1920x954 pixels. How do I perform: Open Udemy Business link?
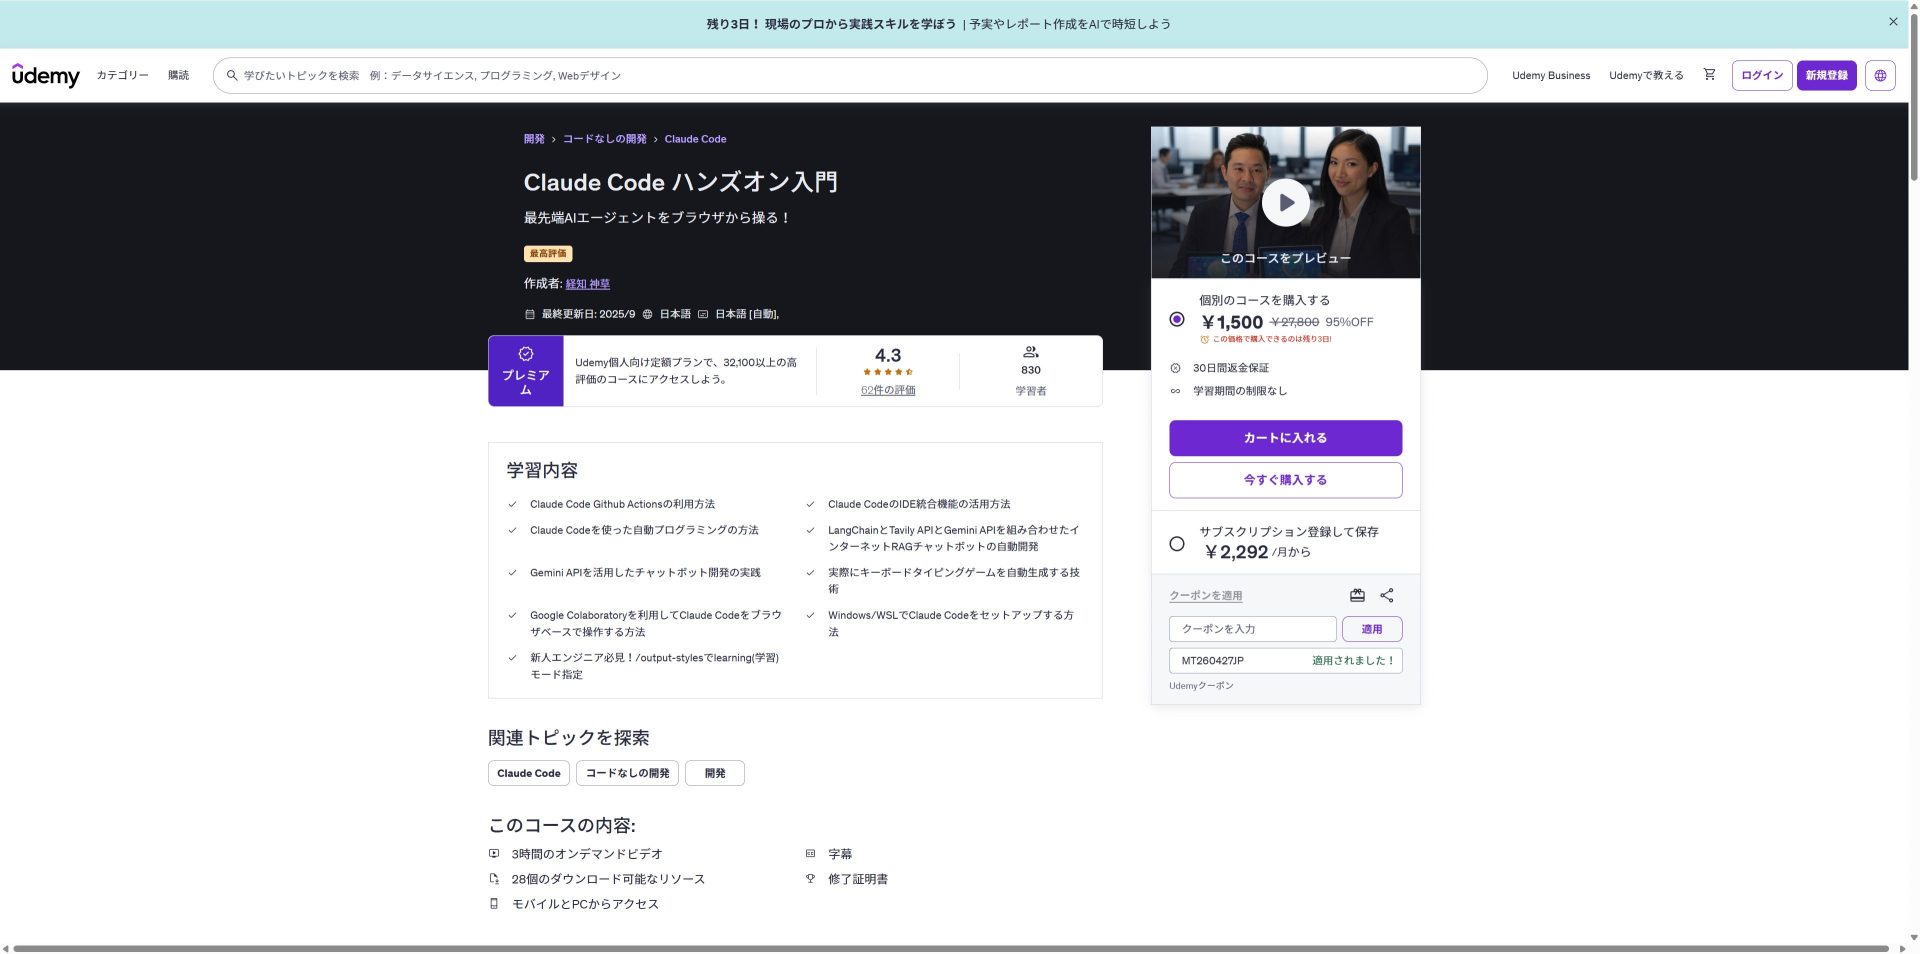coord(1551,75)
